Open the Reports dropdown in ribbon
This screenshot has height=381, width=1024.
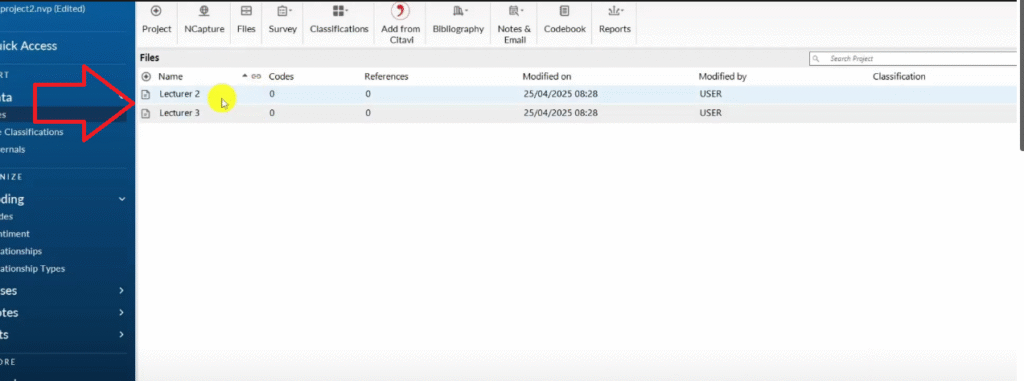coord(615,20)
